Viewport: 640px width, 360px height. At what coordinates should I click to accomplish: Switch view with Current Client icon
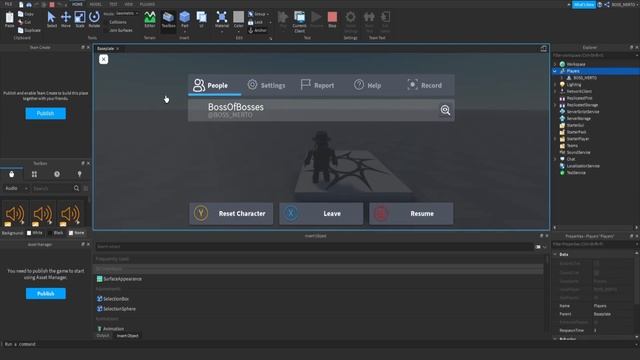[299, 22]
